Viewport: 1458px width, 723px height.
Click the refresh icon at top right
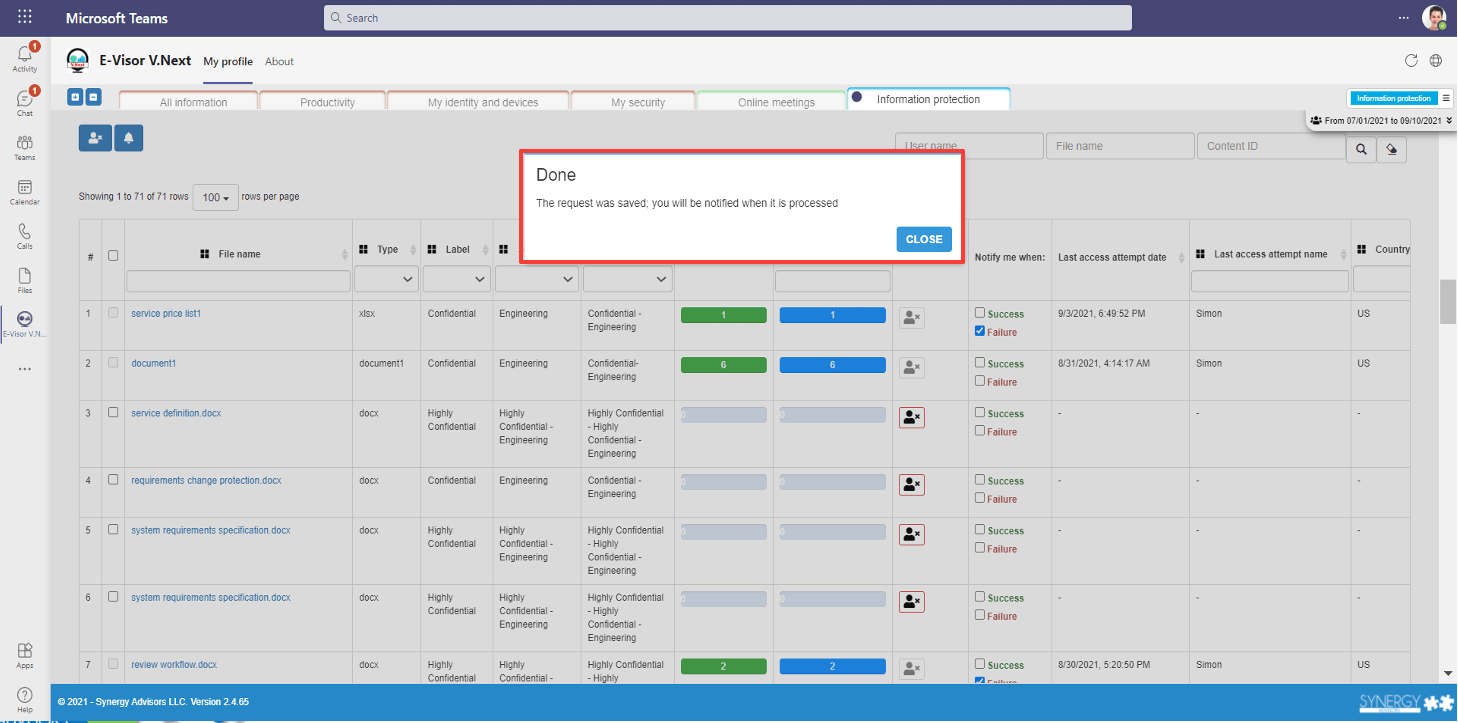click(x=1411, y=60)
